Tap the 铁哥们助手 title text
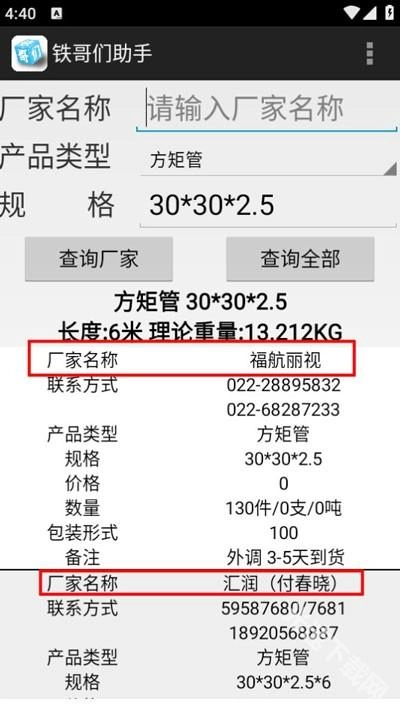This screenshot has width=400, height=715. (x=102, y=53)
